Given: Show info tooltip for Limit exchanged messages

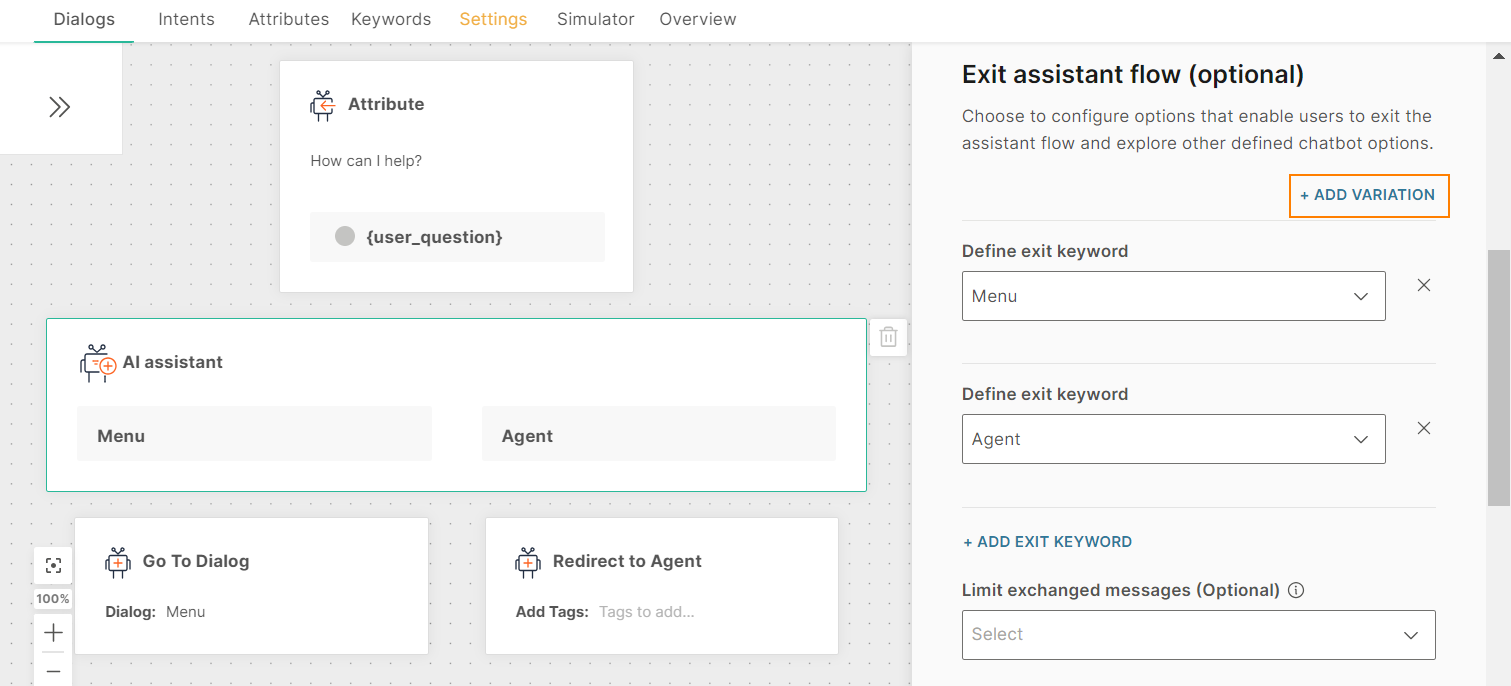Looking at the screenshot, I should 1296,590.
